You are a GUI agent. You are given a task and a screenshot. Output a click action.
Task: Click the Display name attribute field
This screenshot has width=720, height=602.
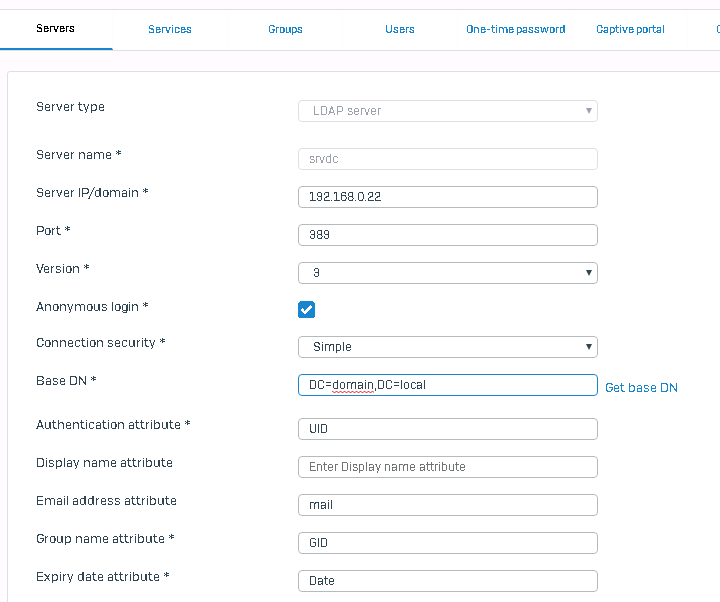coord(447,467)
